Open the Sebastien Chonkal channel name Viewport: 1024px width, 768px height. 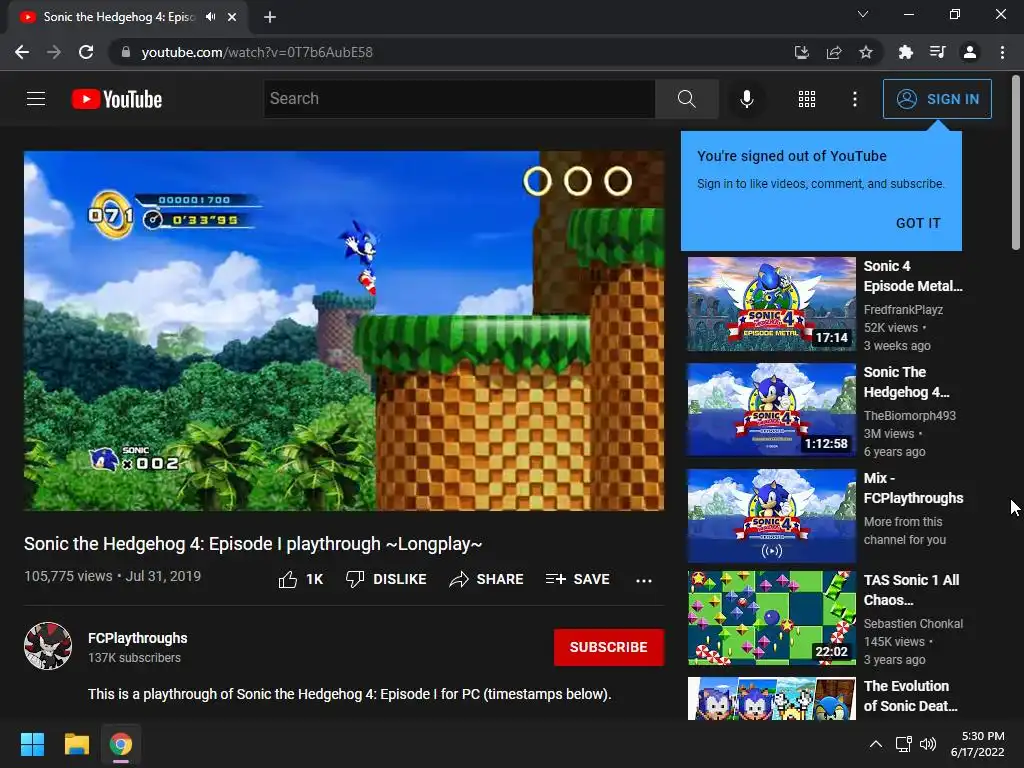coord(913,624)
